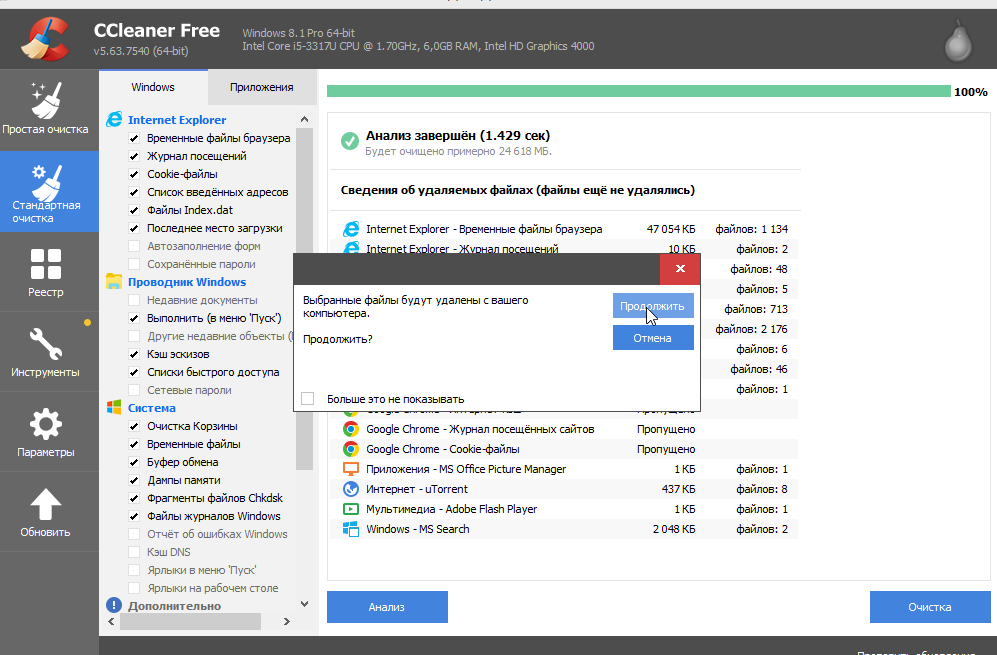The image size is (997, 655).
Task: Select Проводник Windows category header
Action: [187, 282]
